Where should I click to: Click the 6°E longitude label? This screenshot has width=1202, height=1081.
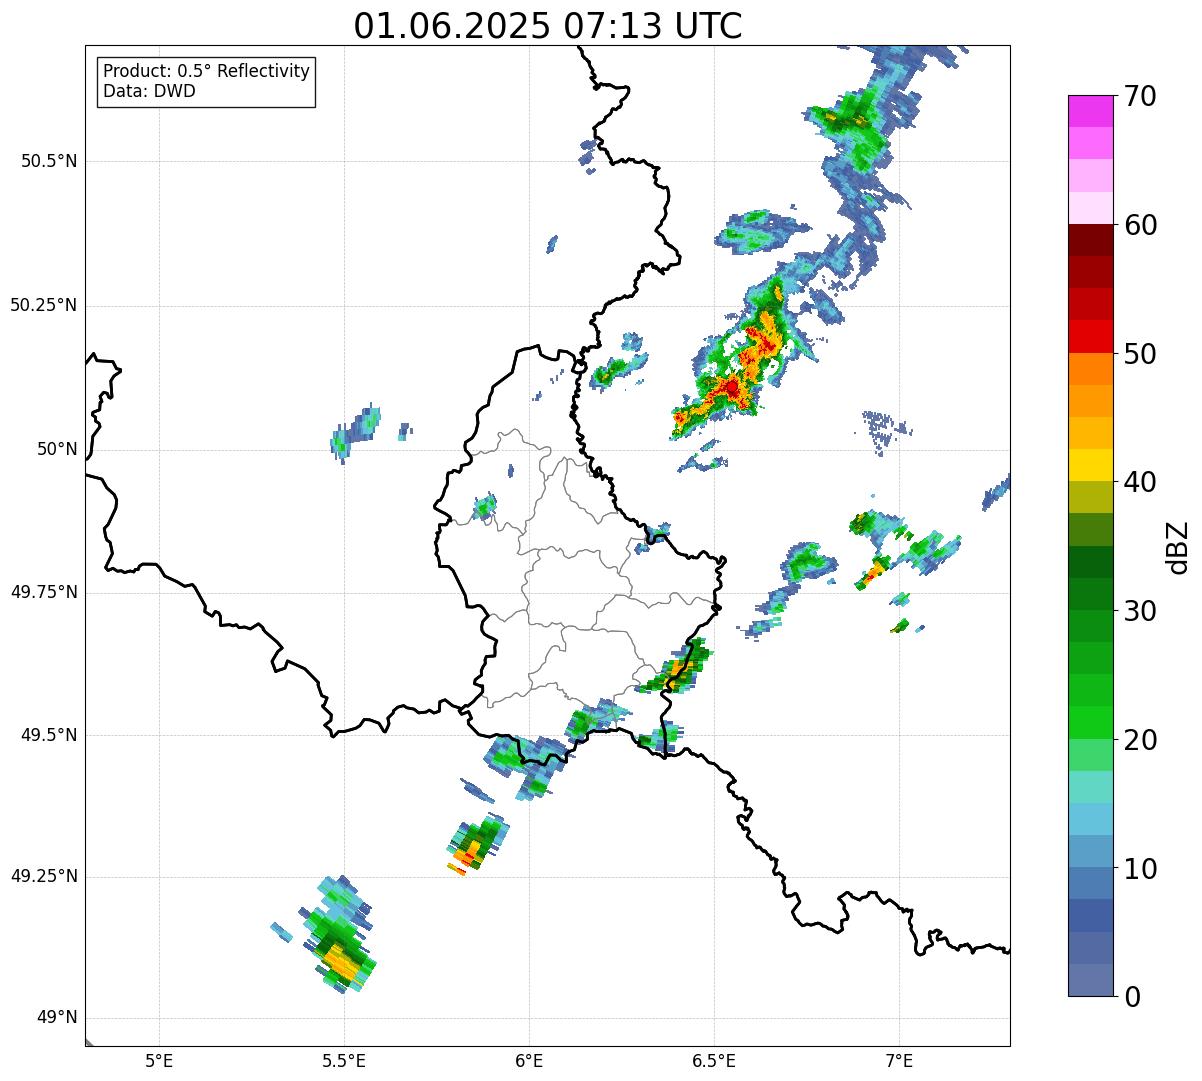[x=529, y=1060]
